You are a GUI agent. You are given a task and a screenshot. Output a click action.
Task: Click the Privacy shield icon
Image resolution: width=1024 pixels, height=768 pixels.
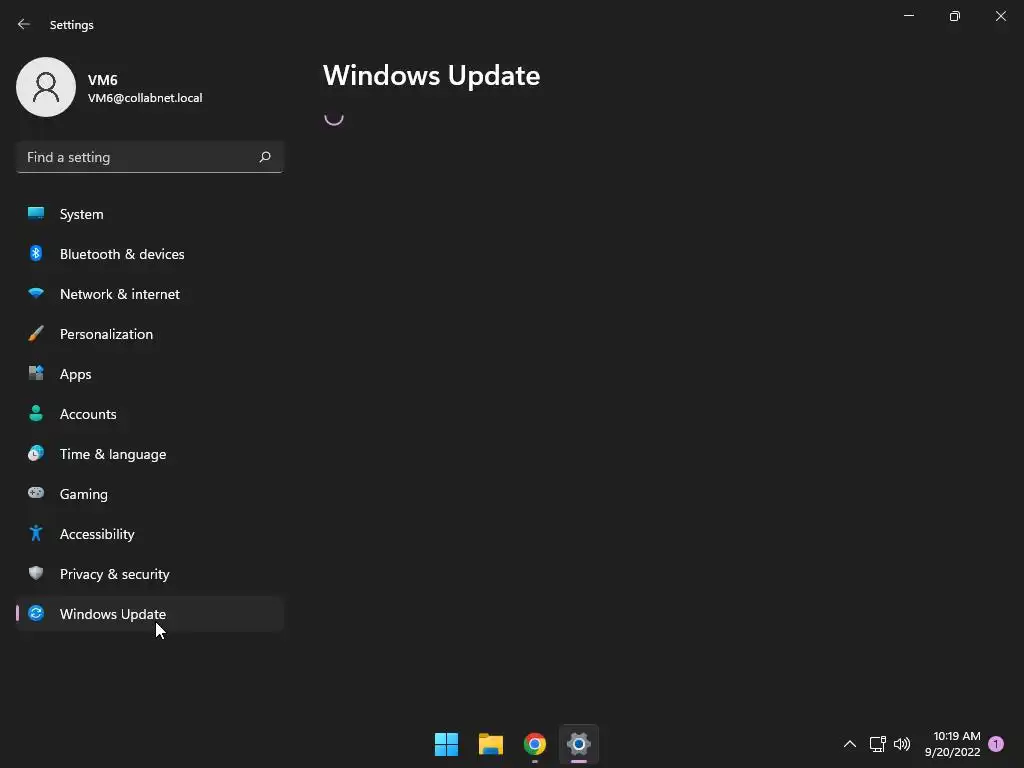pos(36,573)
